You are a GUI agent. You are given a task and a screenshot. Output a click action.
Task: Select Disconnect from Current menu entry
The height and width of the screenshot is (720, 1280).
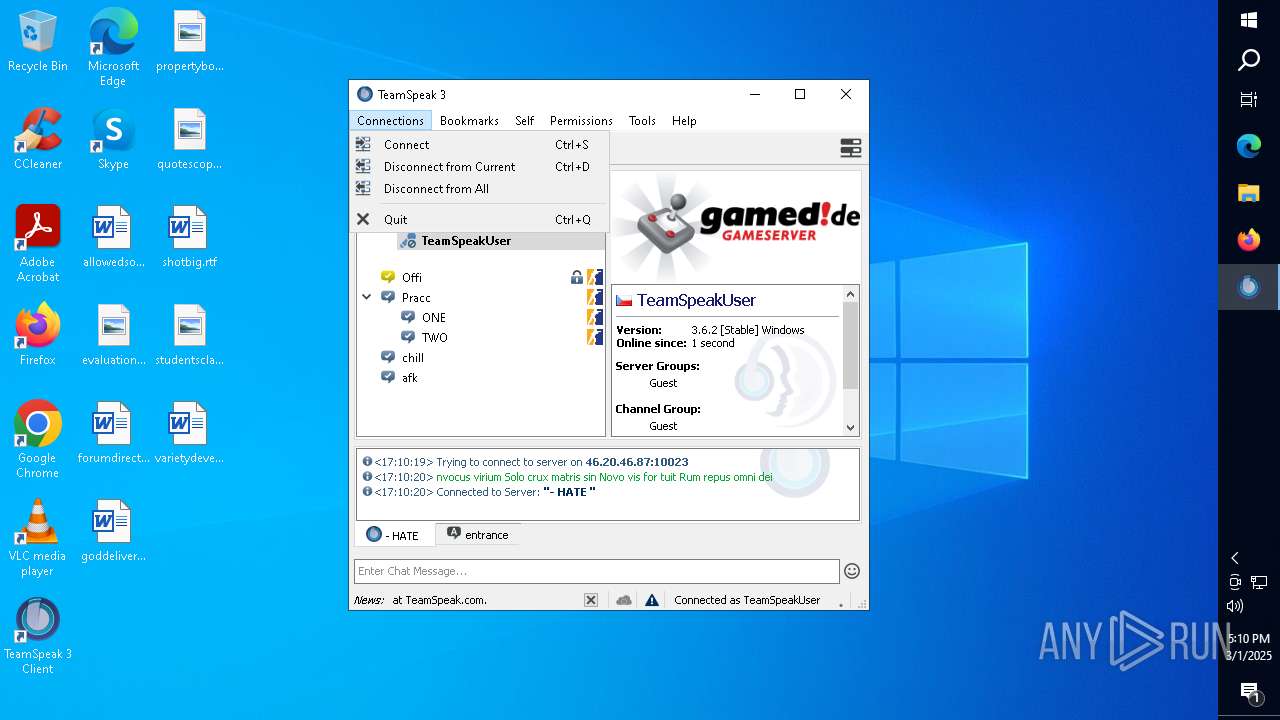479,166
